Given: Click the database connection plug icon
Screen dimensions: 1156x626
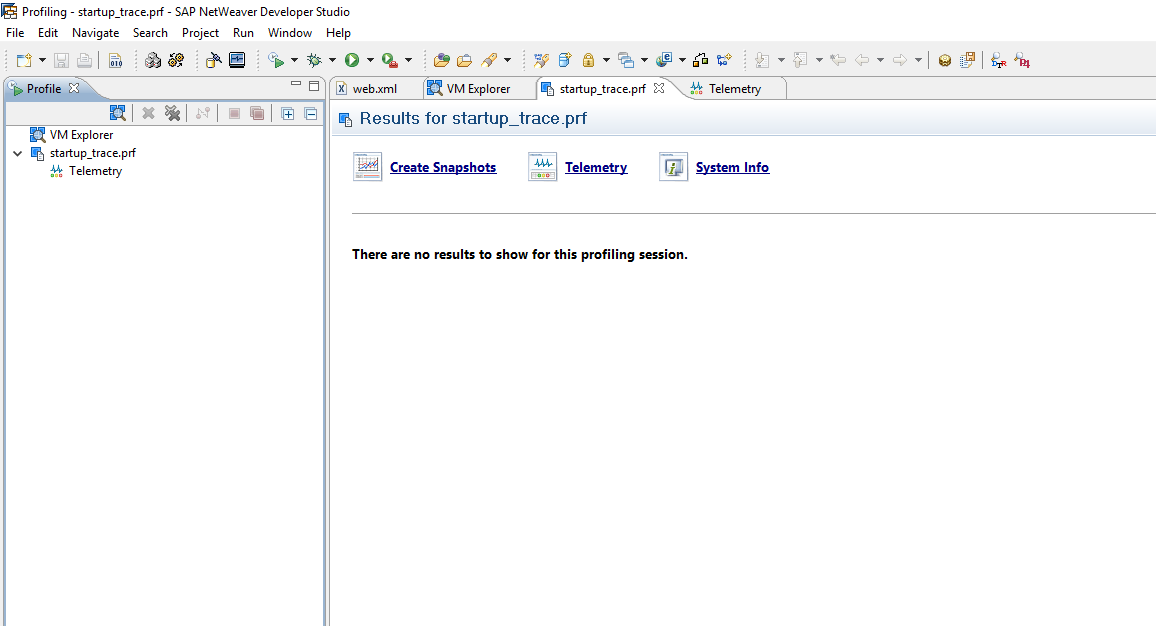Looking at the screenshot, I should pyautogui.click(x=213, y=60).
